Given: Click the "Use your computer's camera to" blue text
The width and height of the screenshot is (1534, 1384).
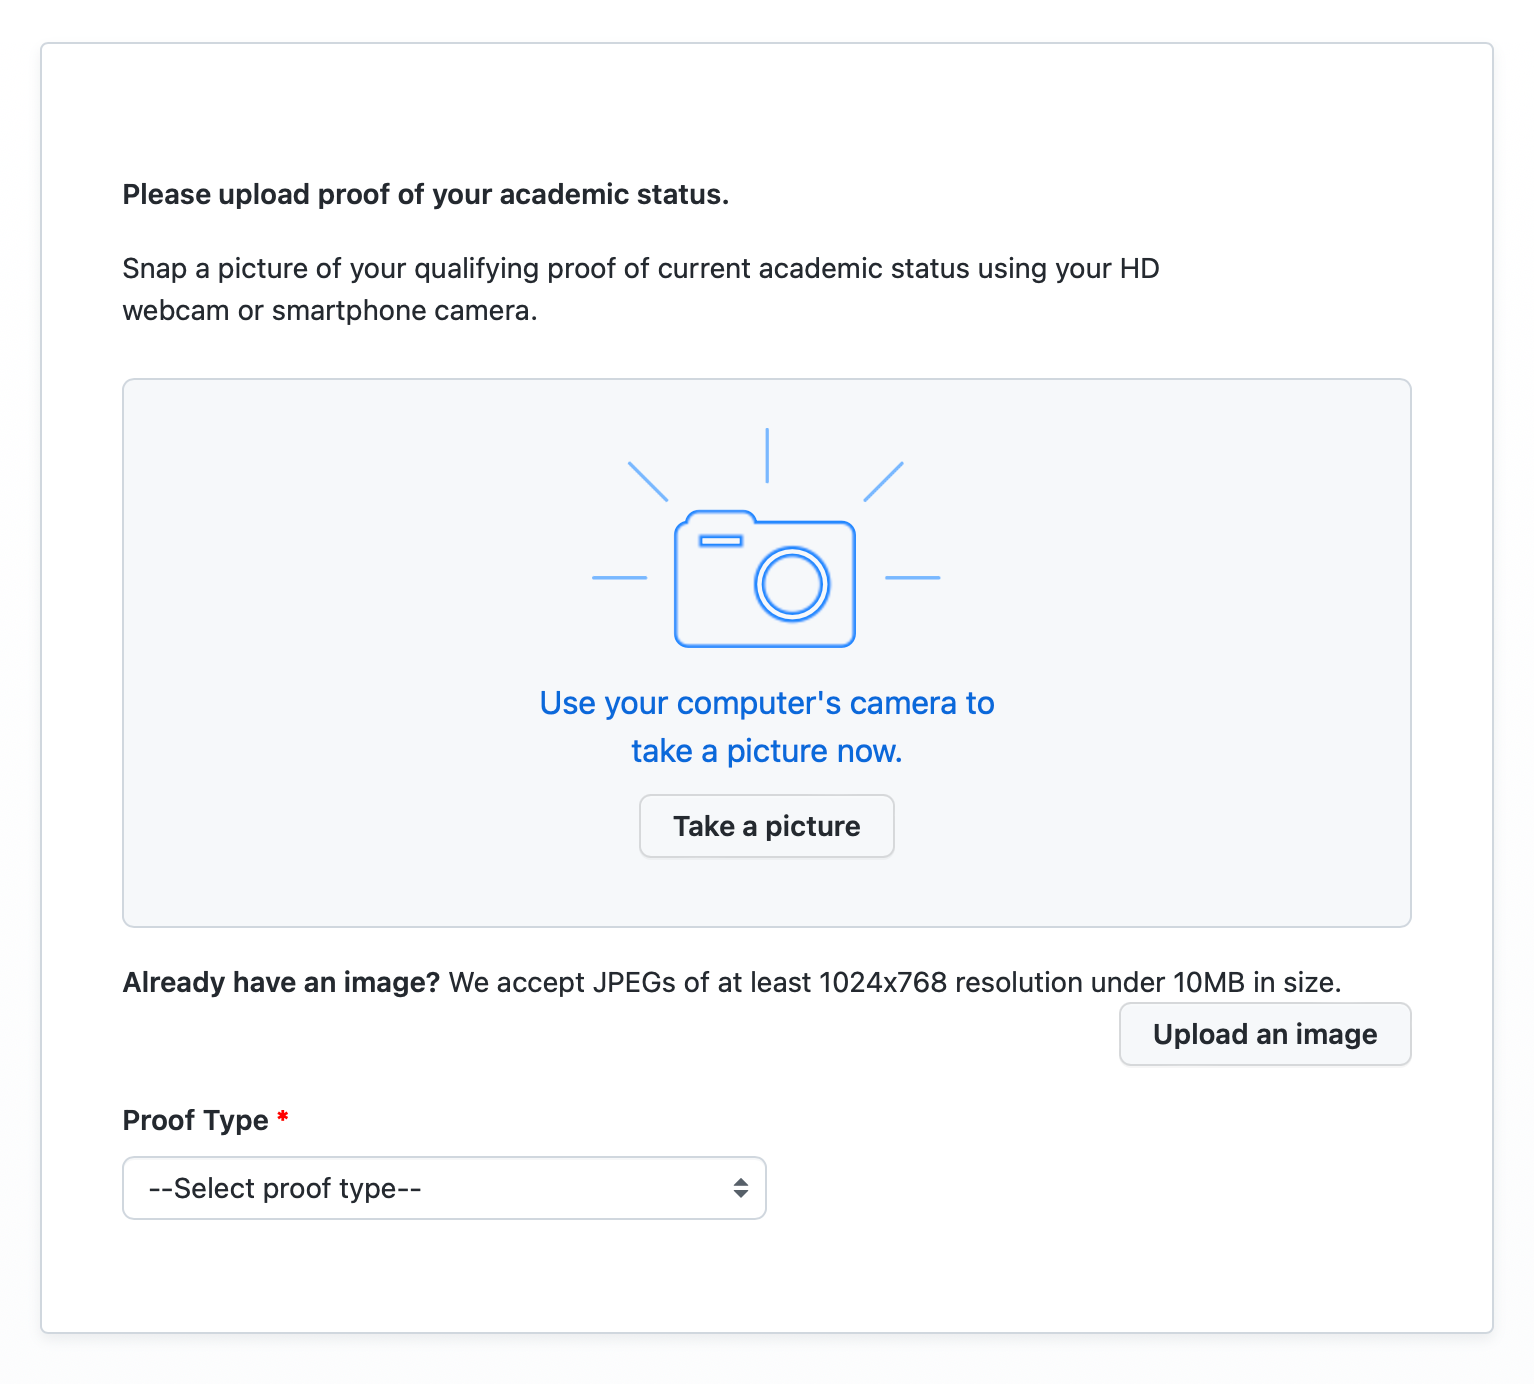Looking at the screenshot, I should [767, 703].
